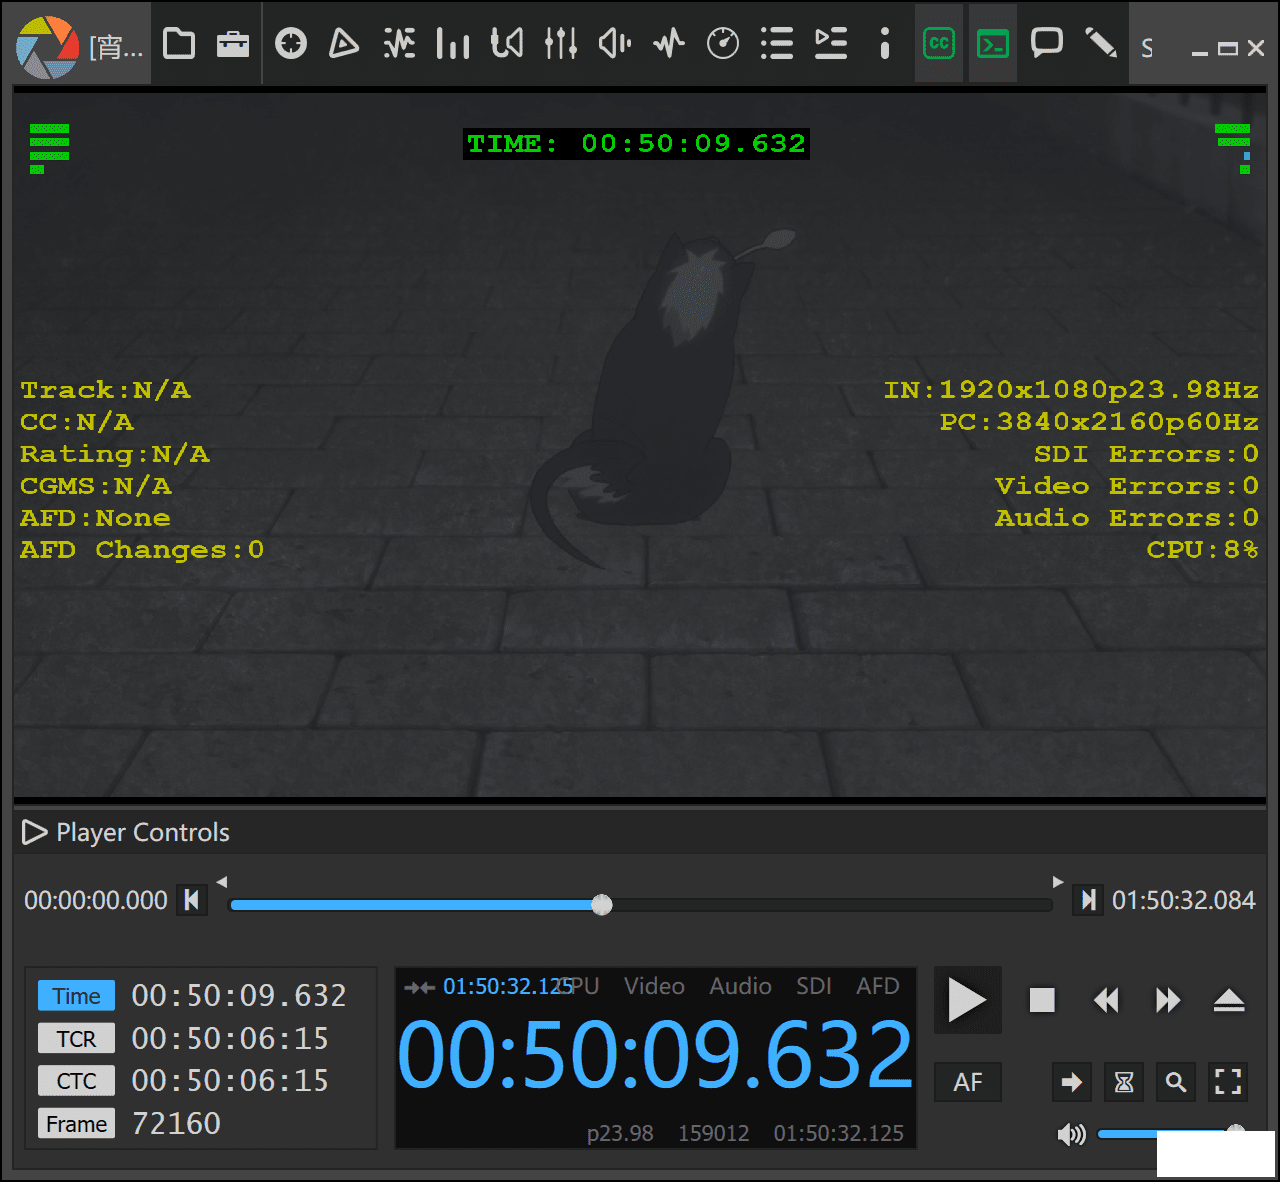Enter fullscreen with the corner-brackets button
The width and height of the screenshot is (1280, 1182).
coord(1228,1082)
